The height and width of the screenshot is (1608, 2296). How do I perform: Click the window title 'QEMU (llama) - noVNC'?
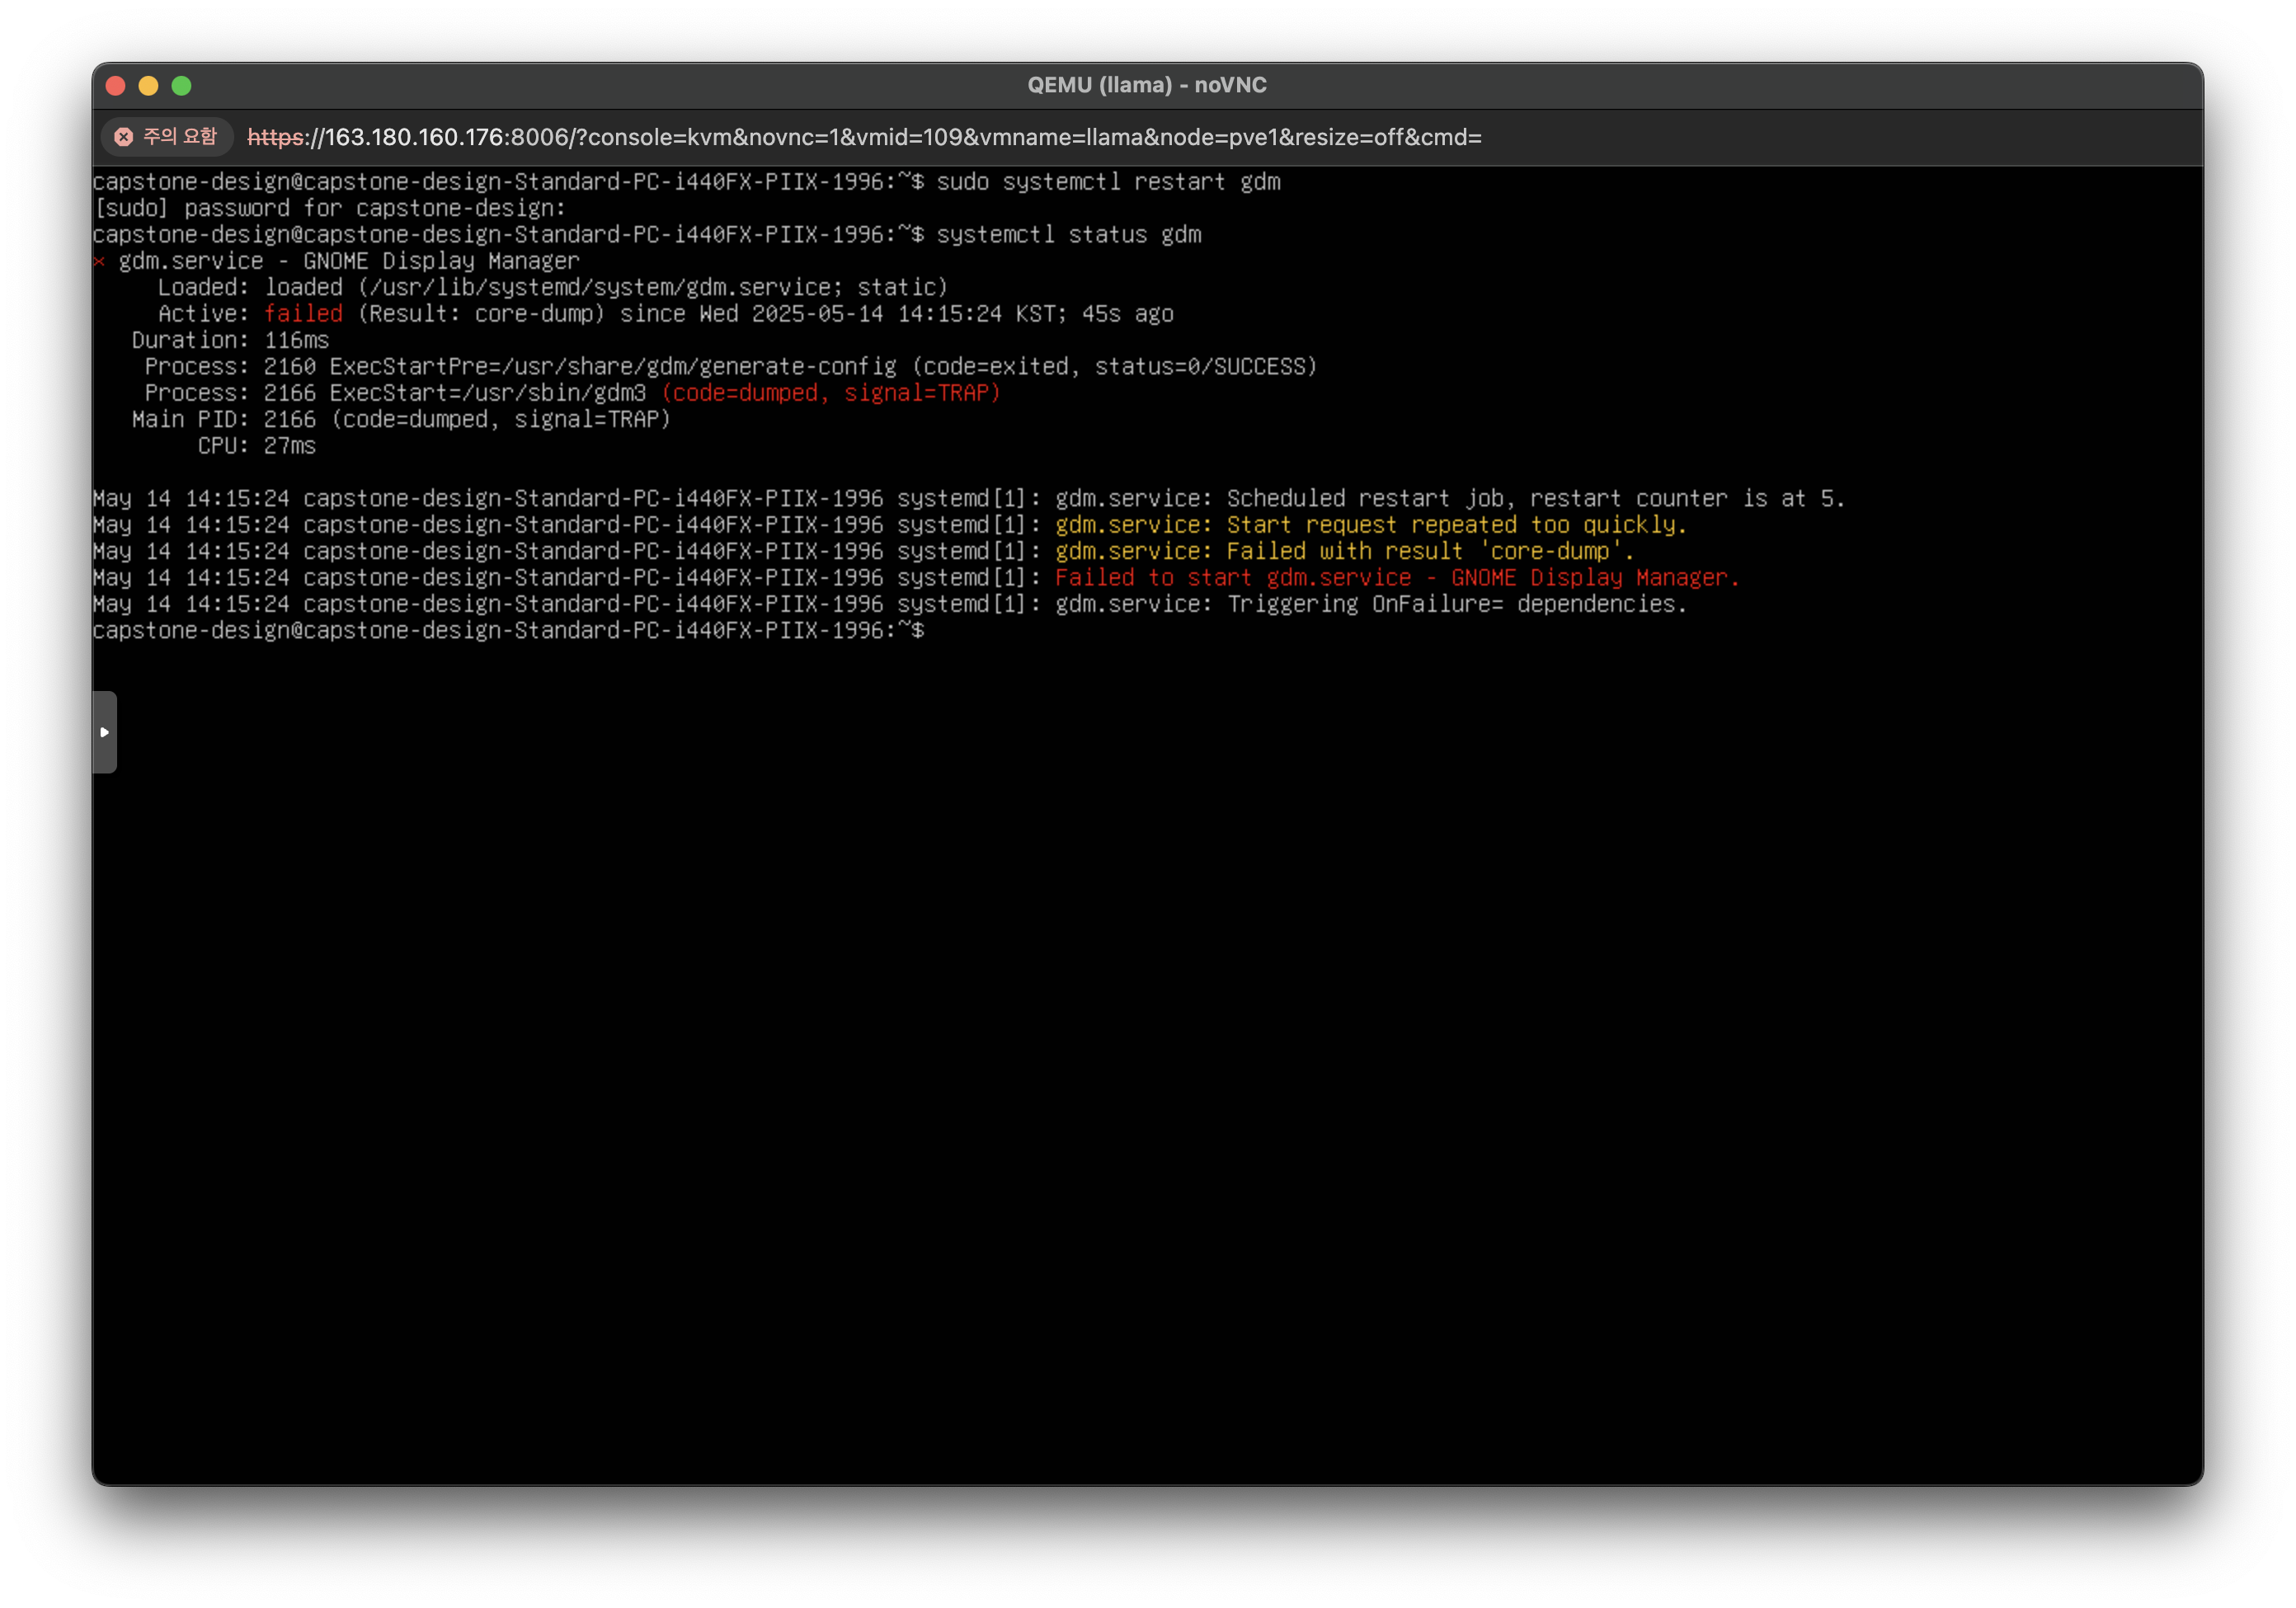point(1146,85)
